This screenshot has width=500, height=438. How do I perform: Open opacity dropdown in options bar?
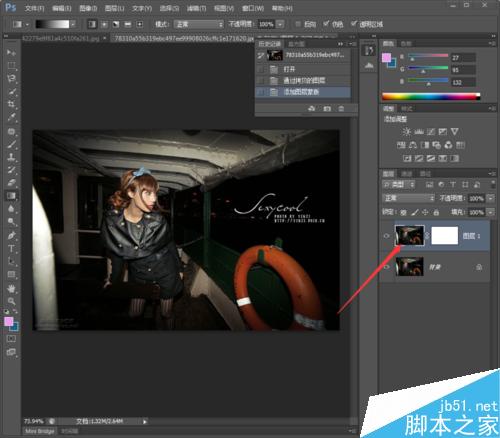280,24
